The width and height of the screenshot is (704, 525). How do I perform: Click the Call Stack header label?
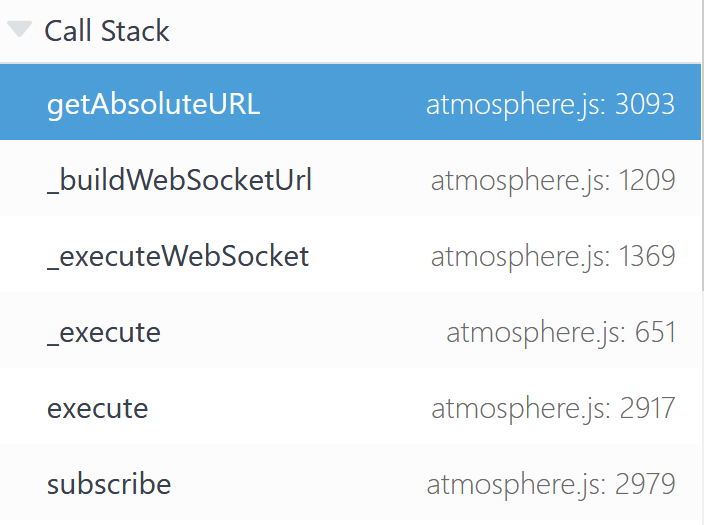click(107, 31)
